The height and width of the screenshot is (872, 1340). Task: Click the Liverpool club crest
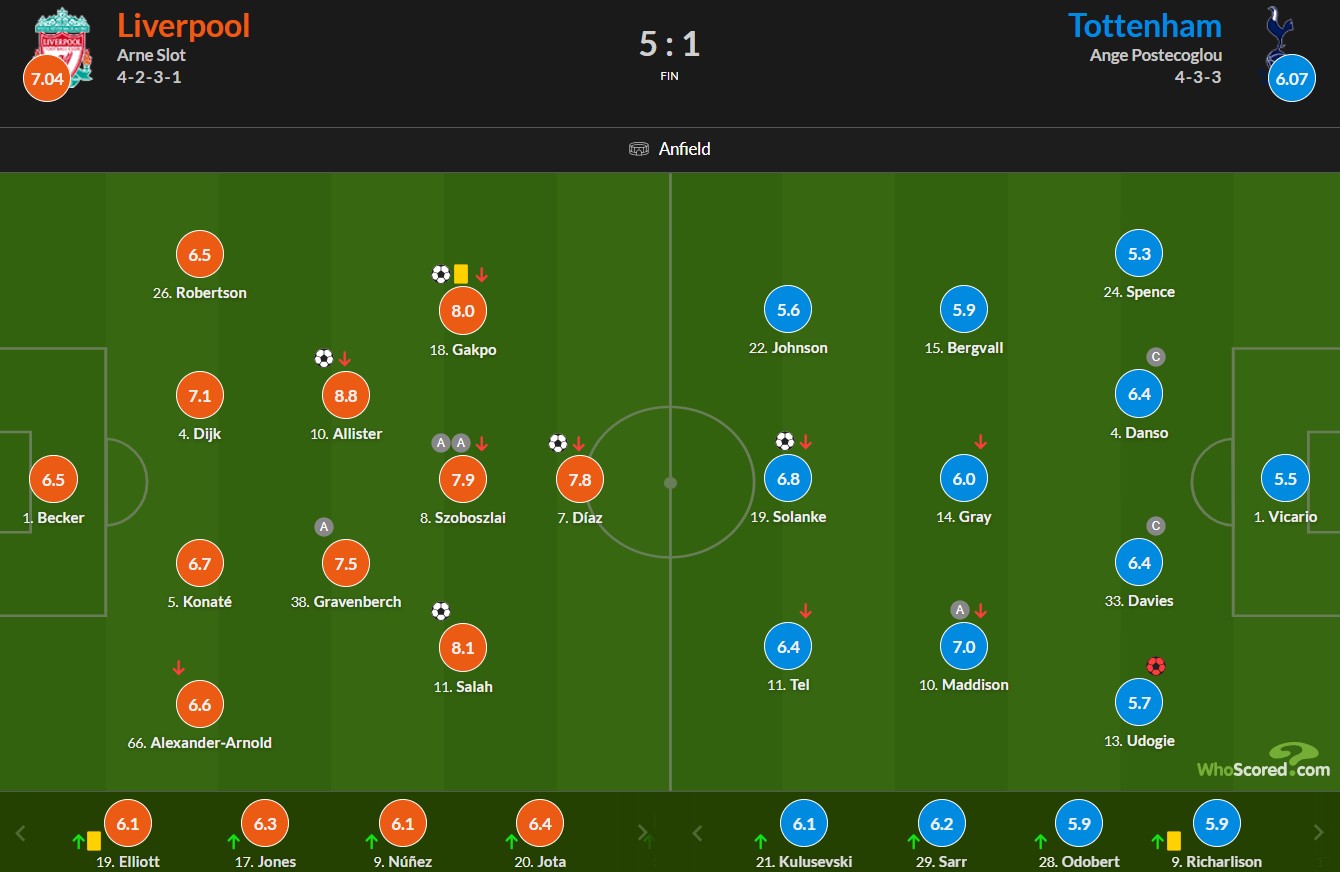click(x=63, y=45)
